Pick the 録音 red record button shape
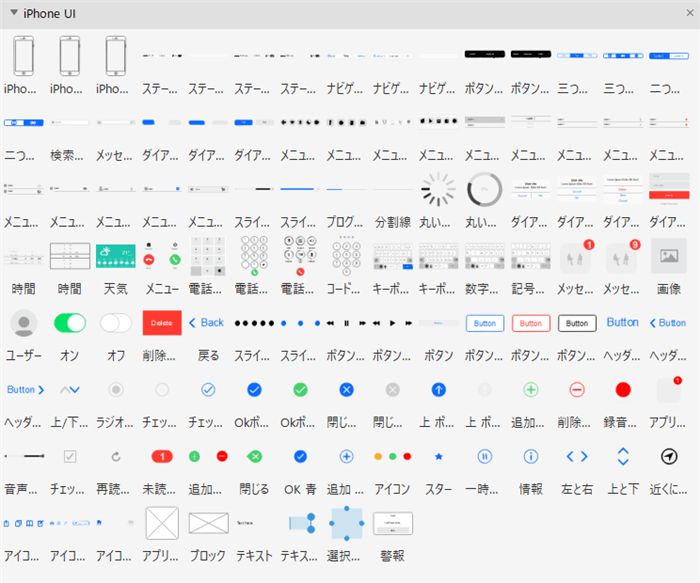 click(623, 390)
